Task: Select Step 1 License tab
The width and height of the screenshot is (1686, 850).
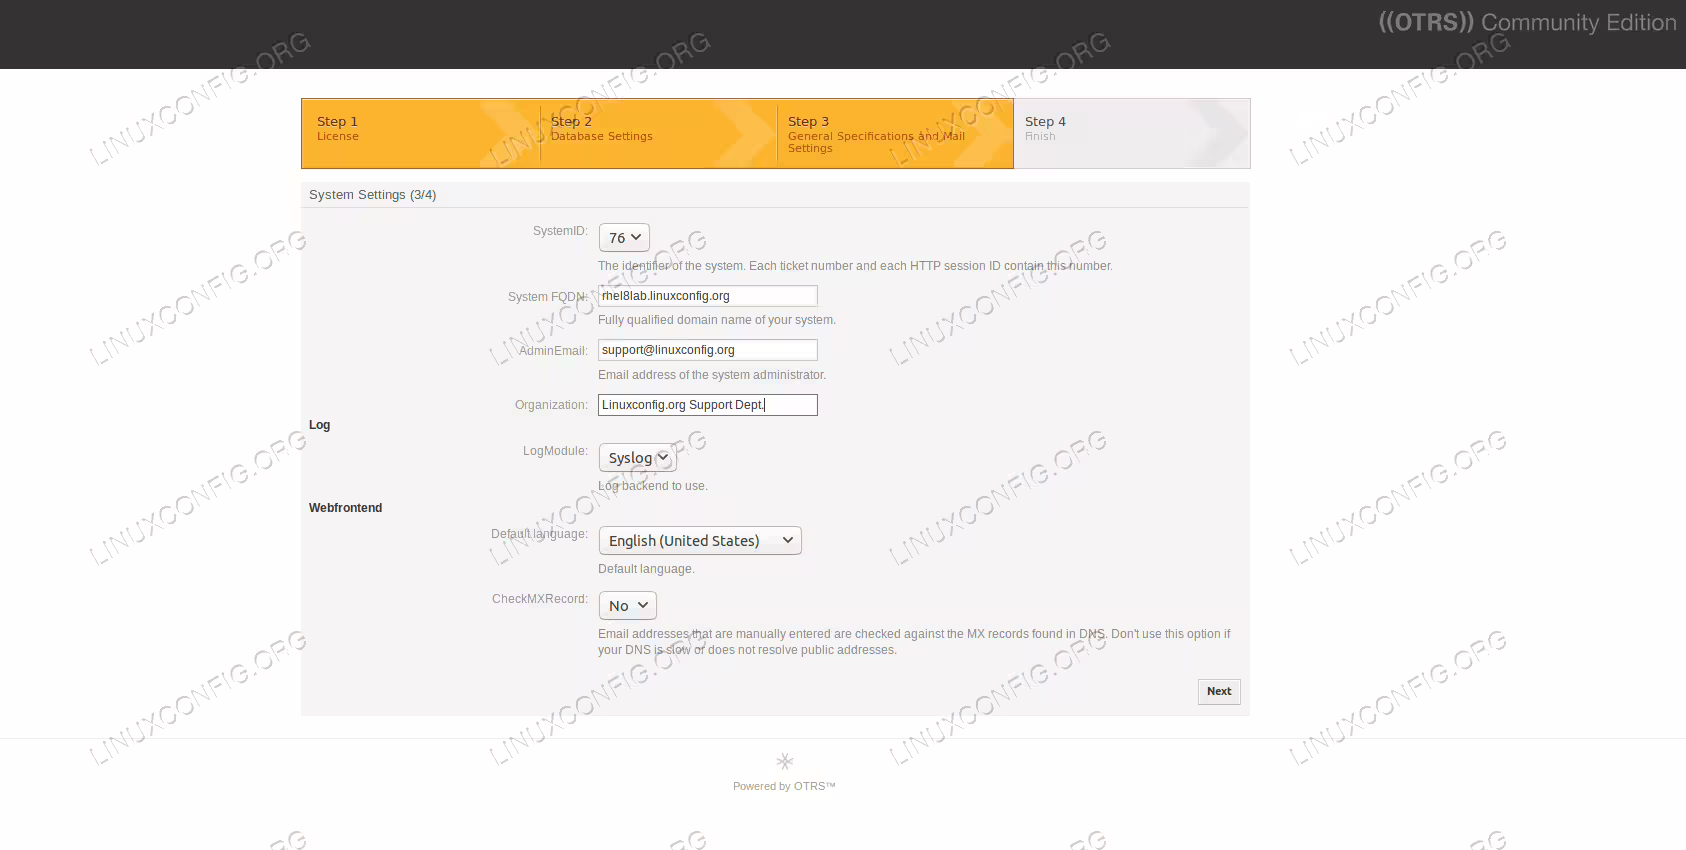Action: 420,133
